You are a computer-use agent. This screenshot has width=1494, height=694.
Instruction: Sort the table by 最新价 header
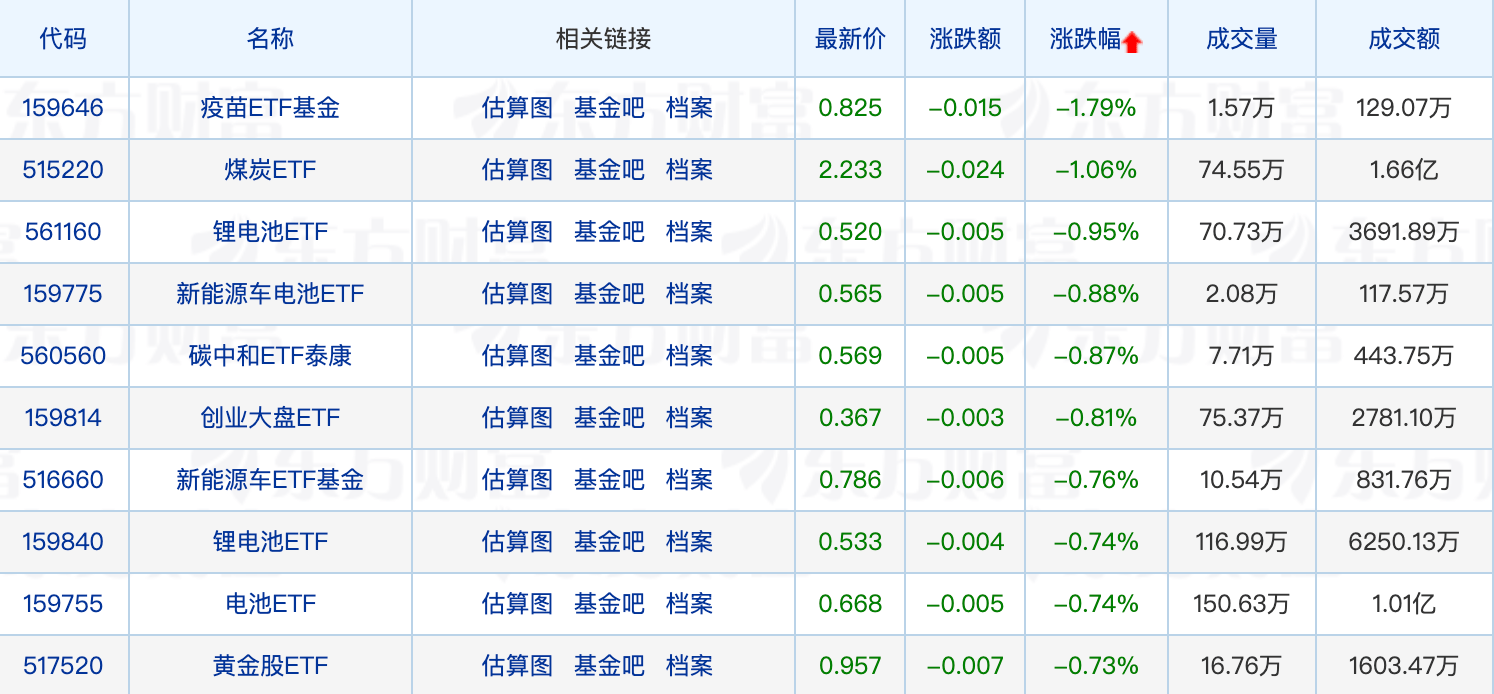[850, 39]
